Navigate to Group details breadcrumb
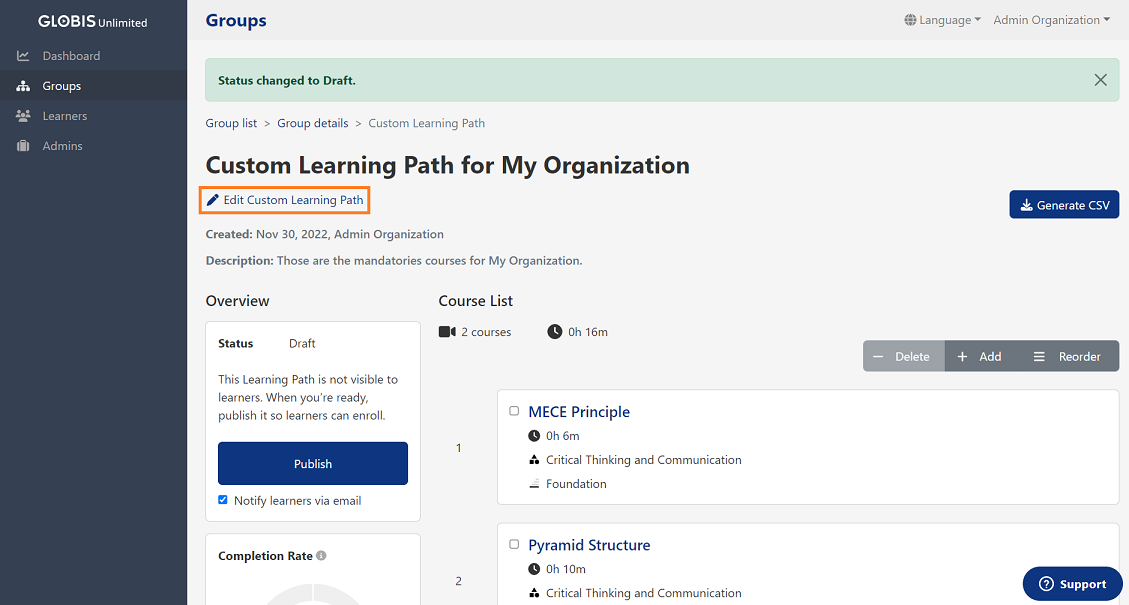Image resolution: width=1129 pixels, height=605 pixels. (x=312, y=123)
